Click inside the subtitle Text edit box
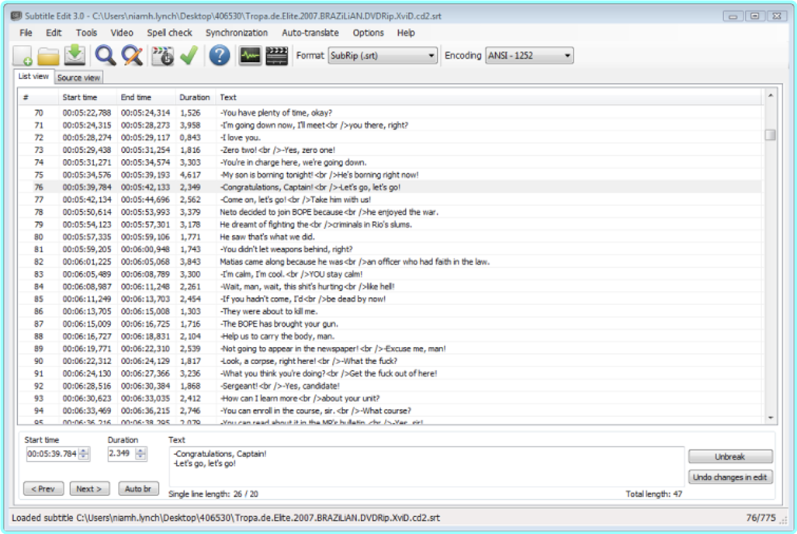This screenshot has height=534, width=797. (426, 466)
